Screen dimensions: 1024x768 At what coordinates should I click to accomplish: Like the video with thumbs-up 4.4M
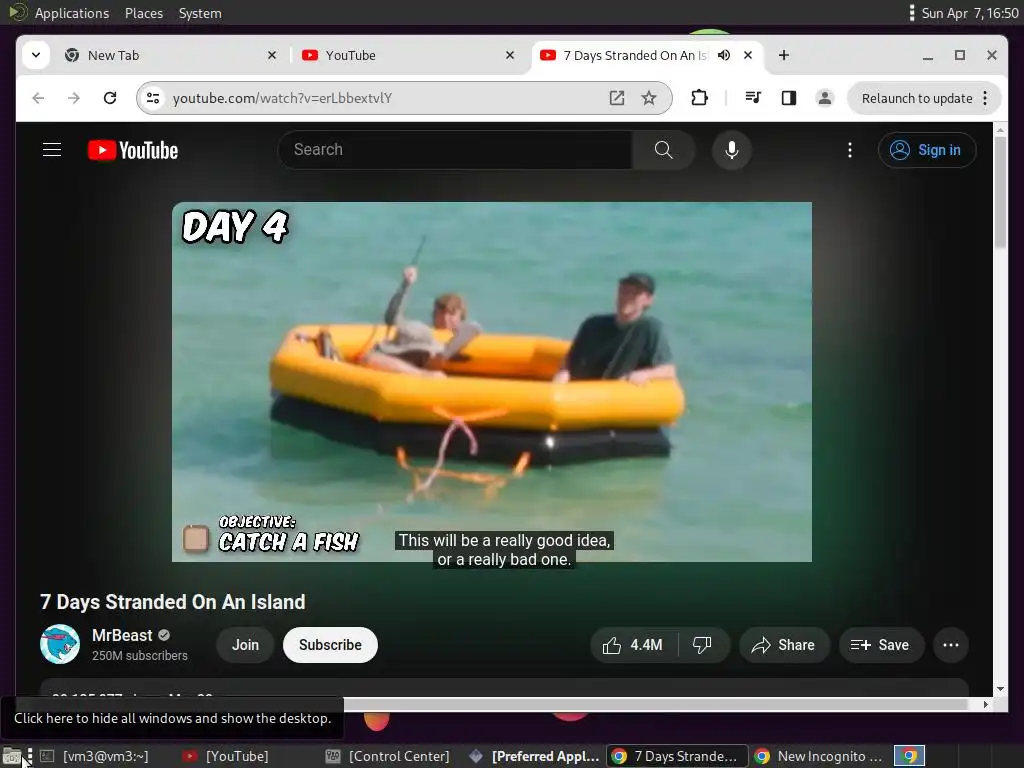633,645
